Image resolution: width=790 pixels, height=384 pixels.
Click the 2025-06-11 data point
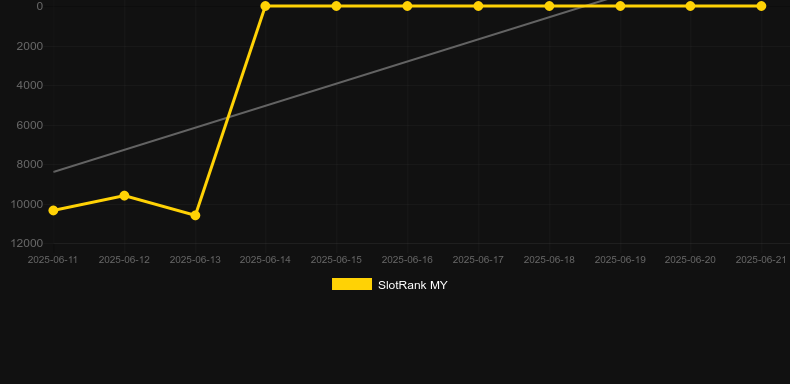click(53, 210)
